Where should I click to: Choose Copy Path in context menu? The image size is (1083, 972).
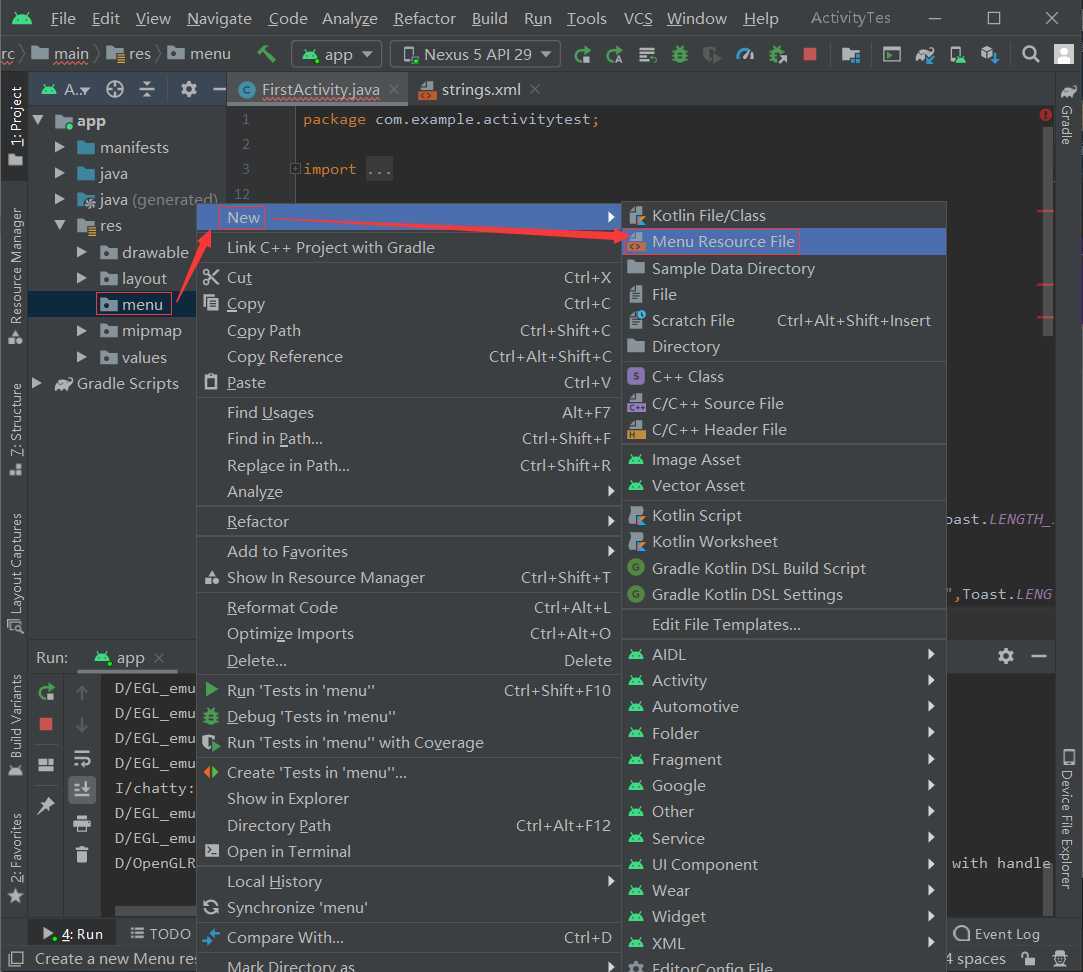409,331
